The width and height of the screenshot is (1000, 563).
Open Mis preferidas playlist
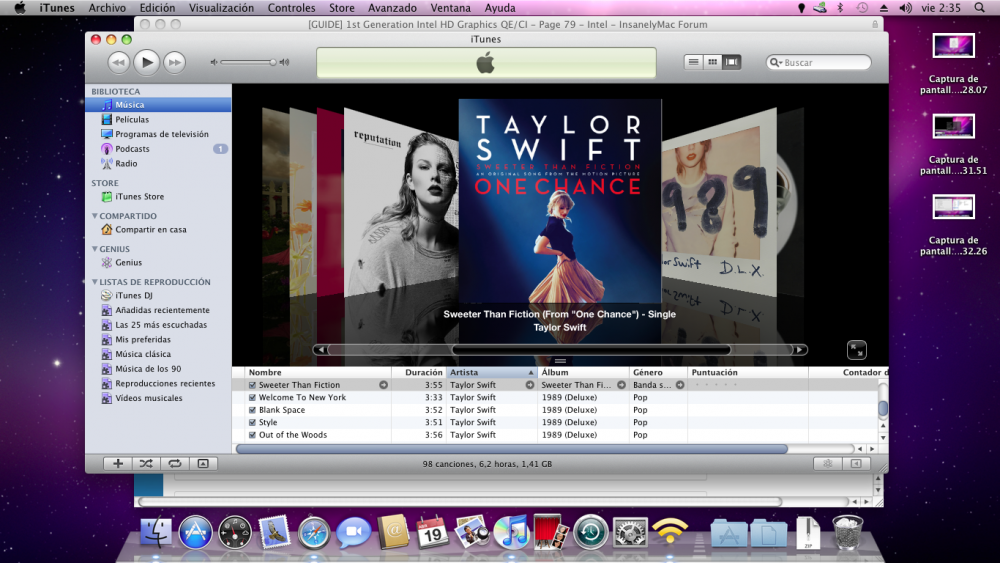(158, 339)
